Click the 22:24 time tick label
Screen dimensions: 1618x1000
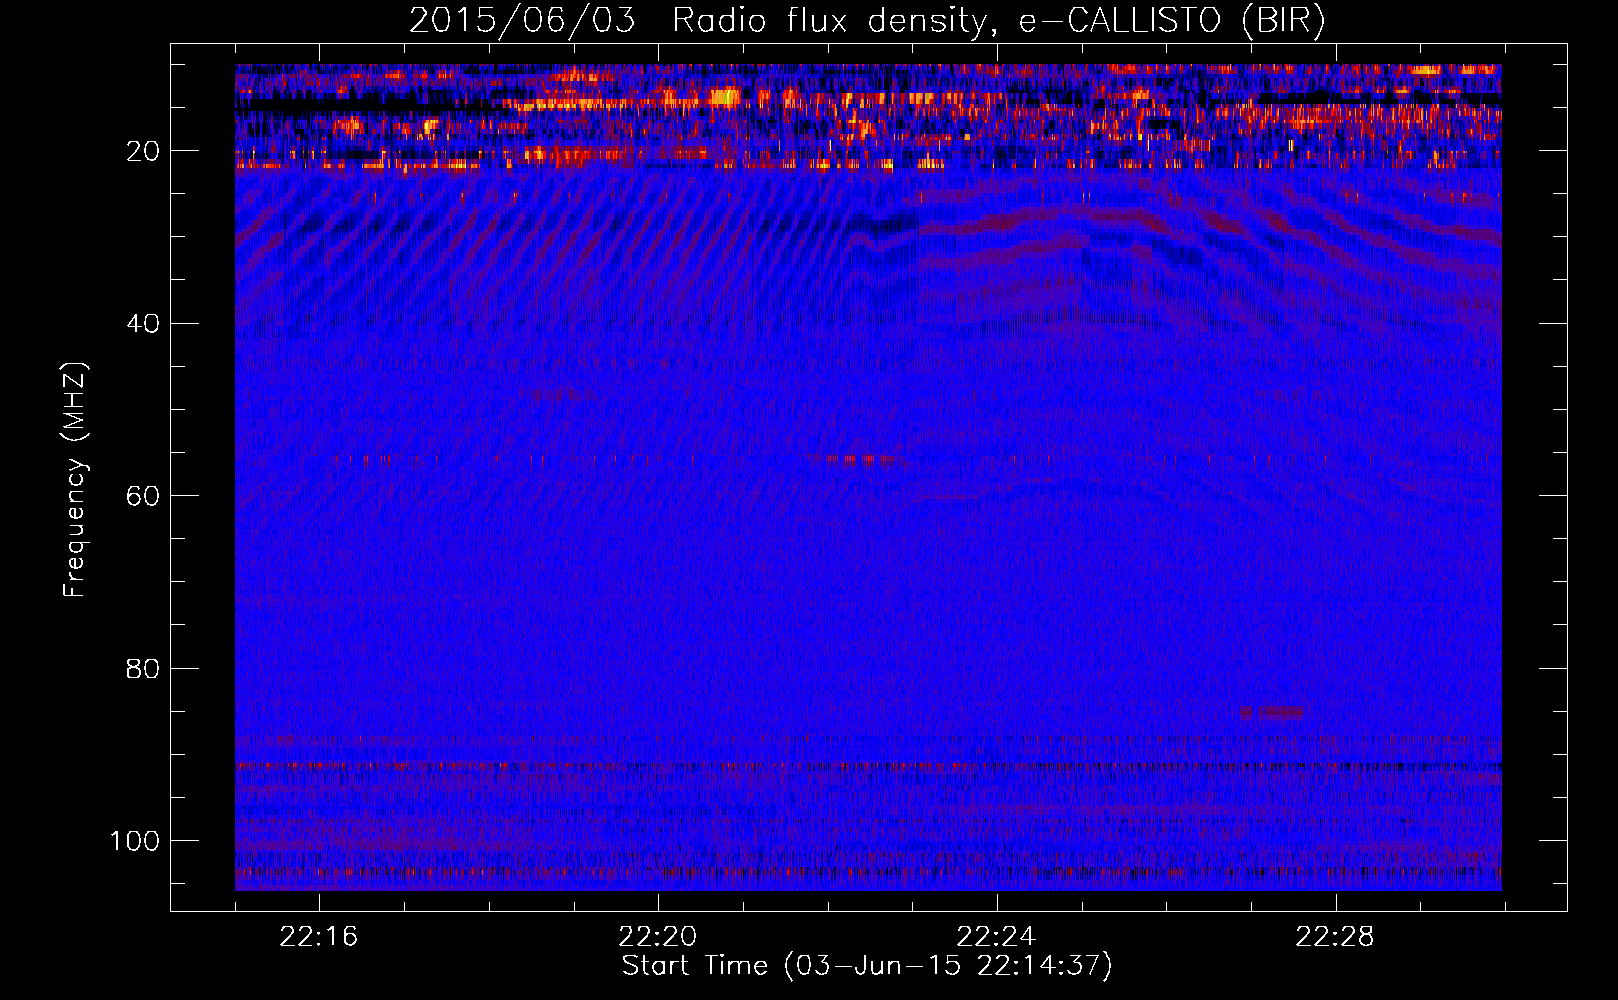[996, 937]
